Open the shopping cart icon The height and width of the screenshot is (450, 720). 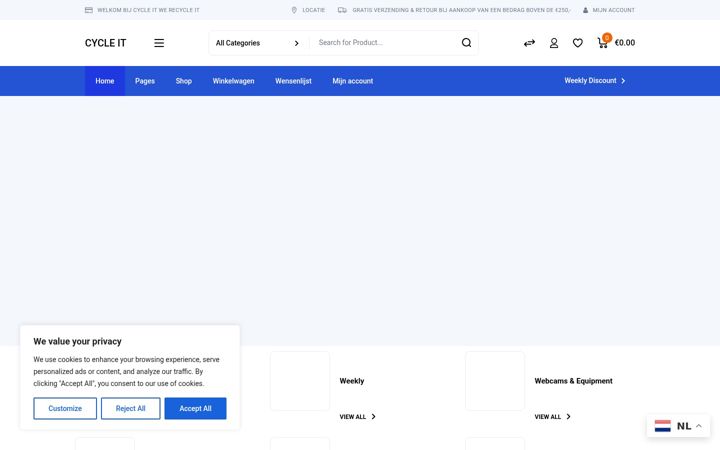[602, 44]
